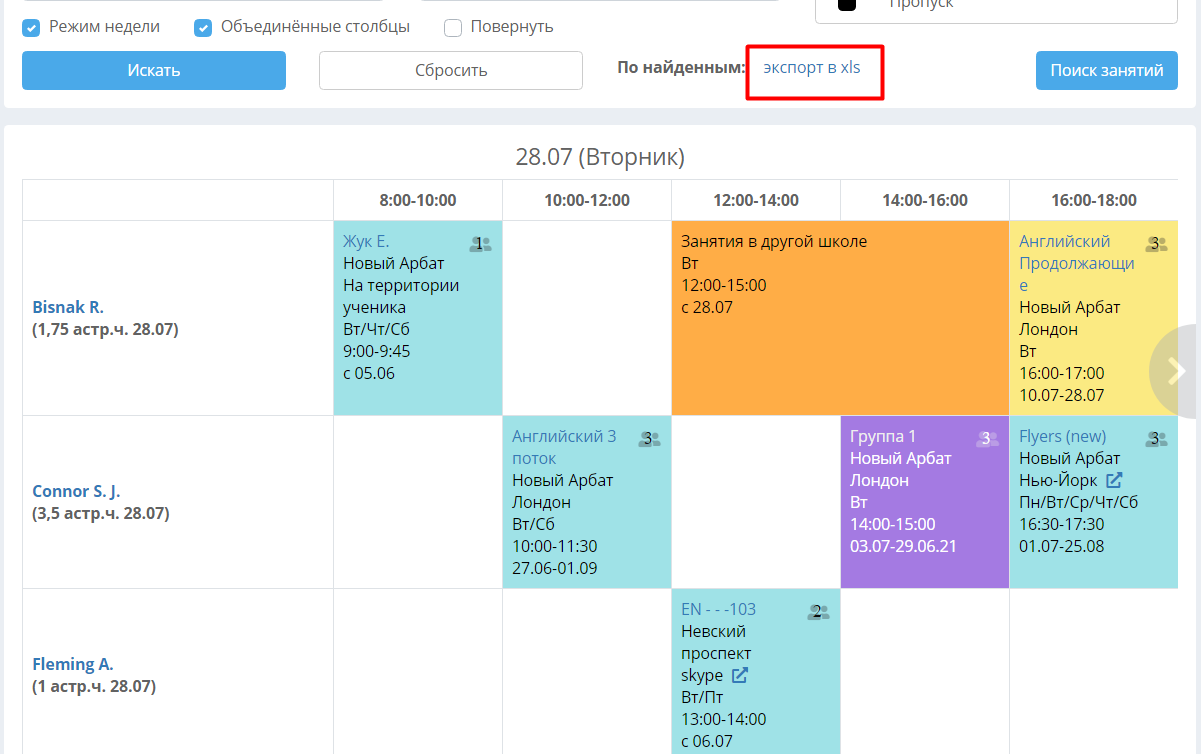Open the Группа 1 lesson title
This screenshot has height=754, width=1201.
coord(883,436)
